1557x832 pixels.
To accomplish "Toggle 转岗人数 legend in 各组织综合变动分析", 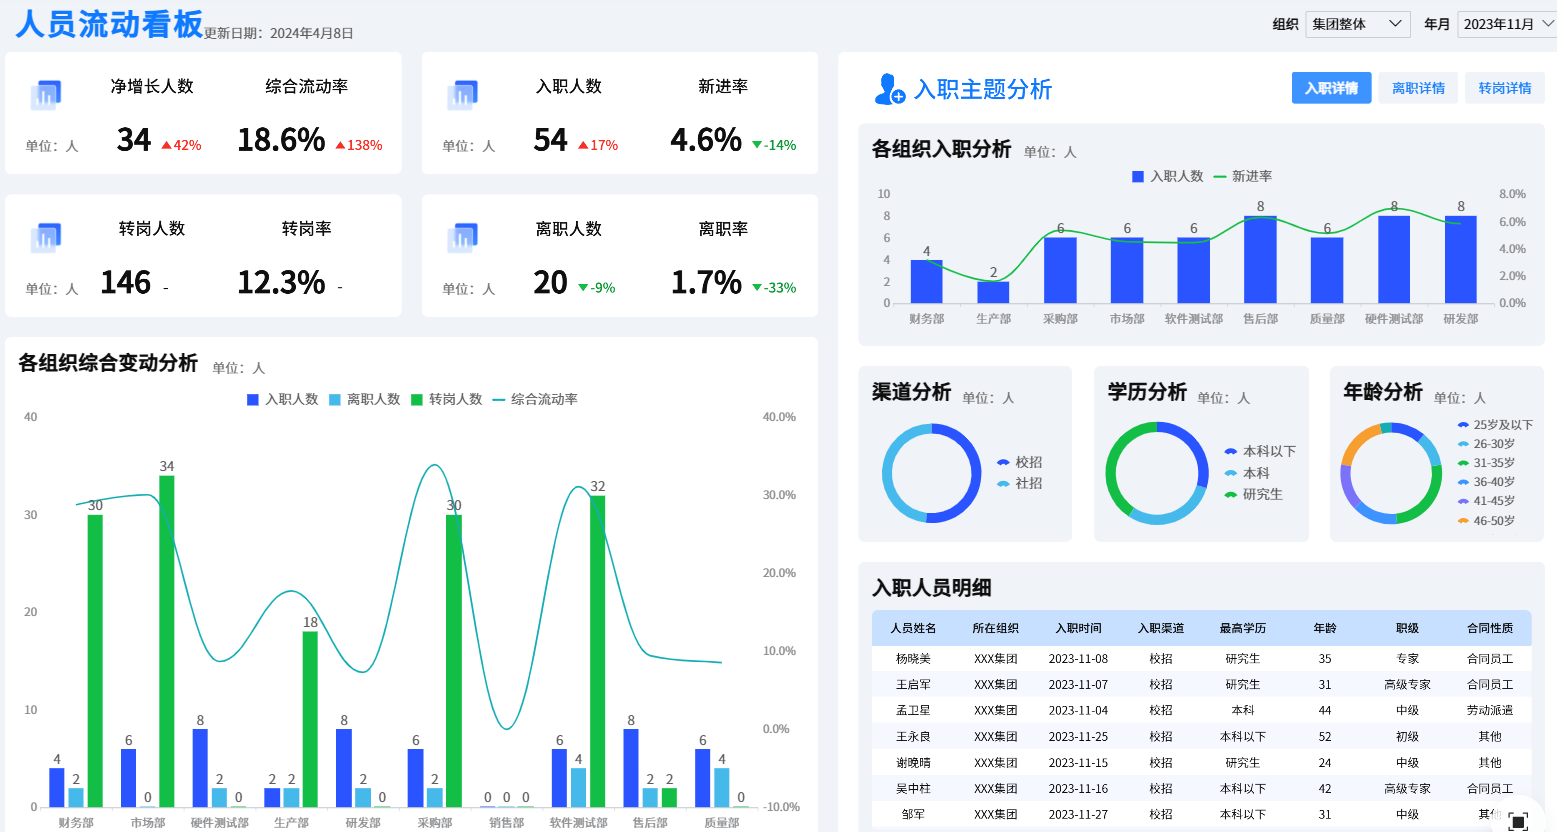I will tap(447, 399).
